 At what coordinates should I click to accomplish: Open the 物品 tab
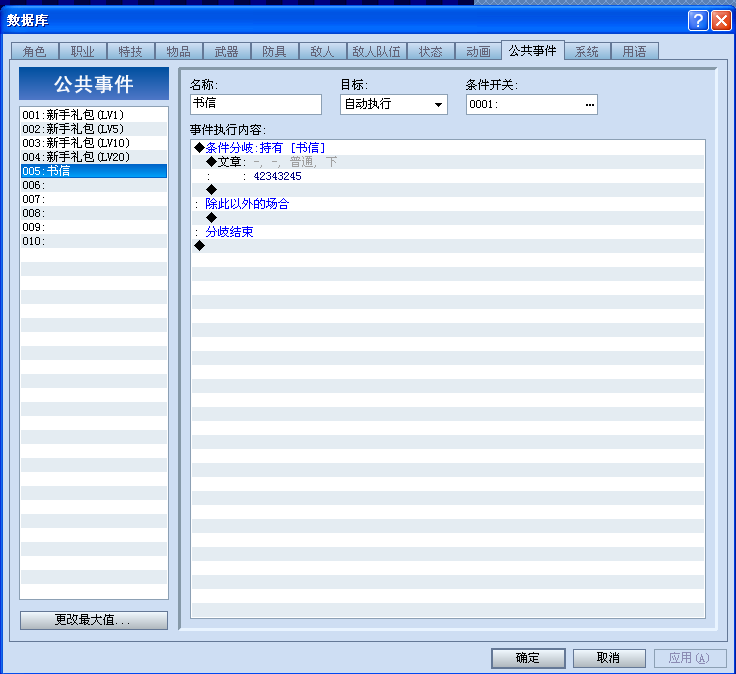pos(179,51)
